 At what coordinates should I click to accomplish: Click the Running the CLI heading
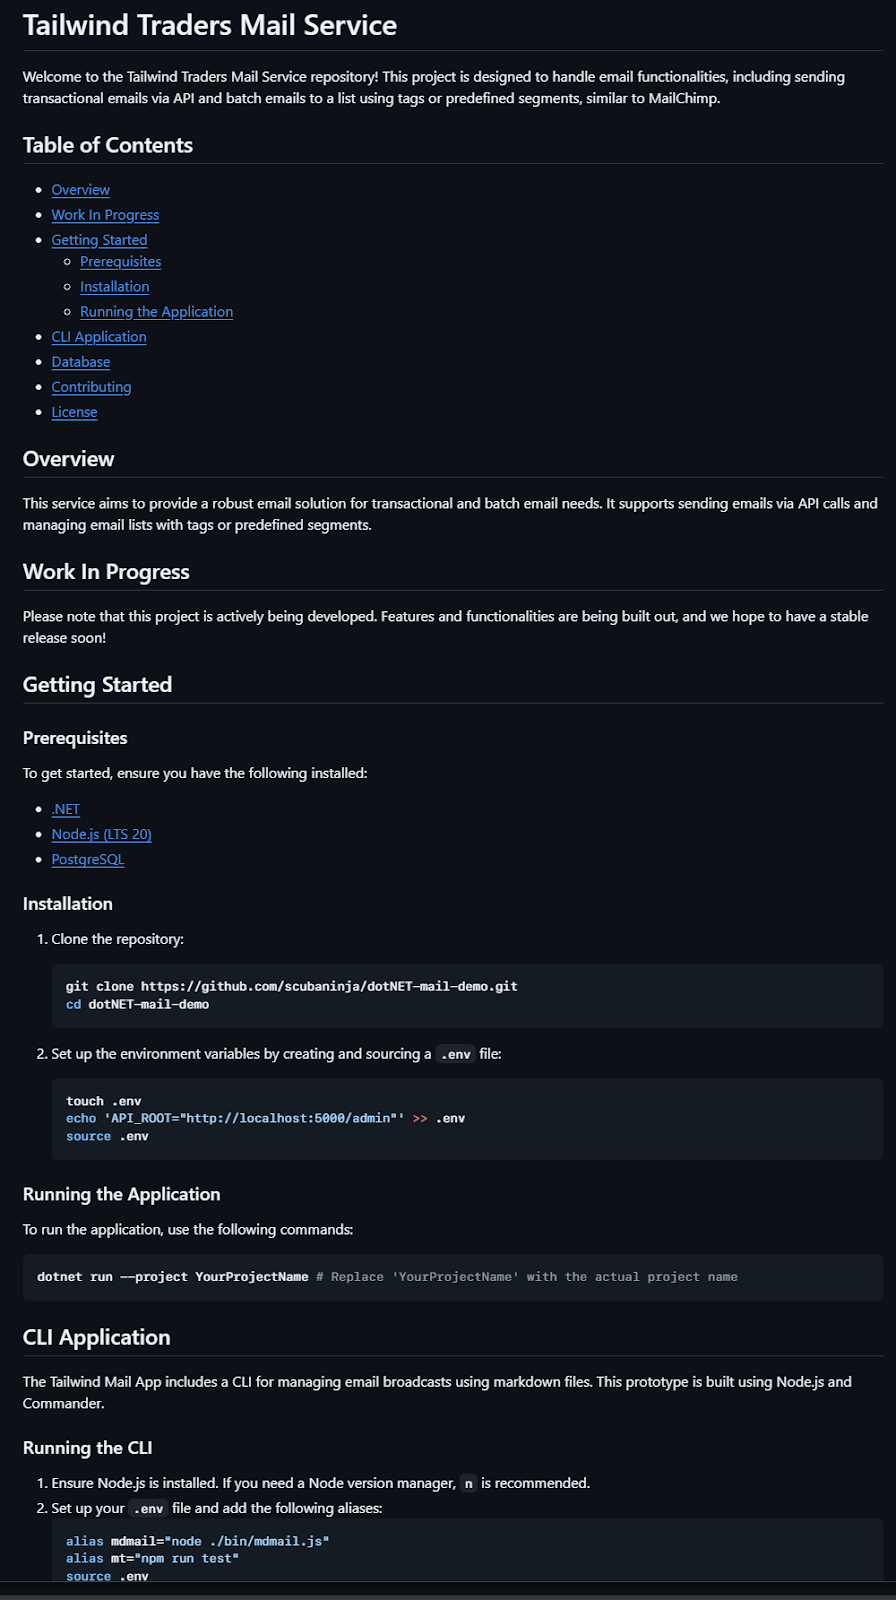[x=88, y=1448]
